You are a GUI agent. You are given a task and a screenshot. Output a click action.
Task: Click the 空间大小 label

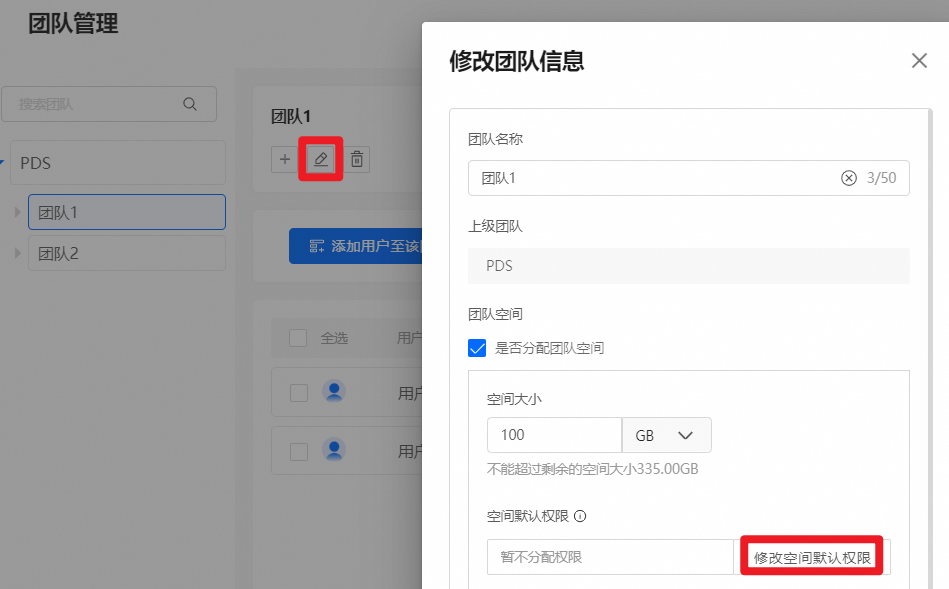tap(514, 399)
